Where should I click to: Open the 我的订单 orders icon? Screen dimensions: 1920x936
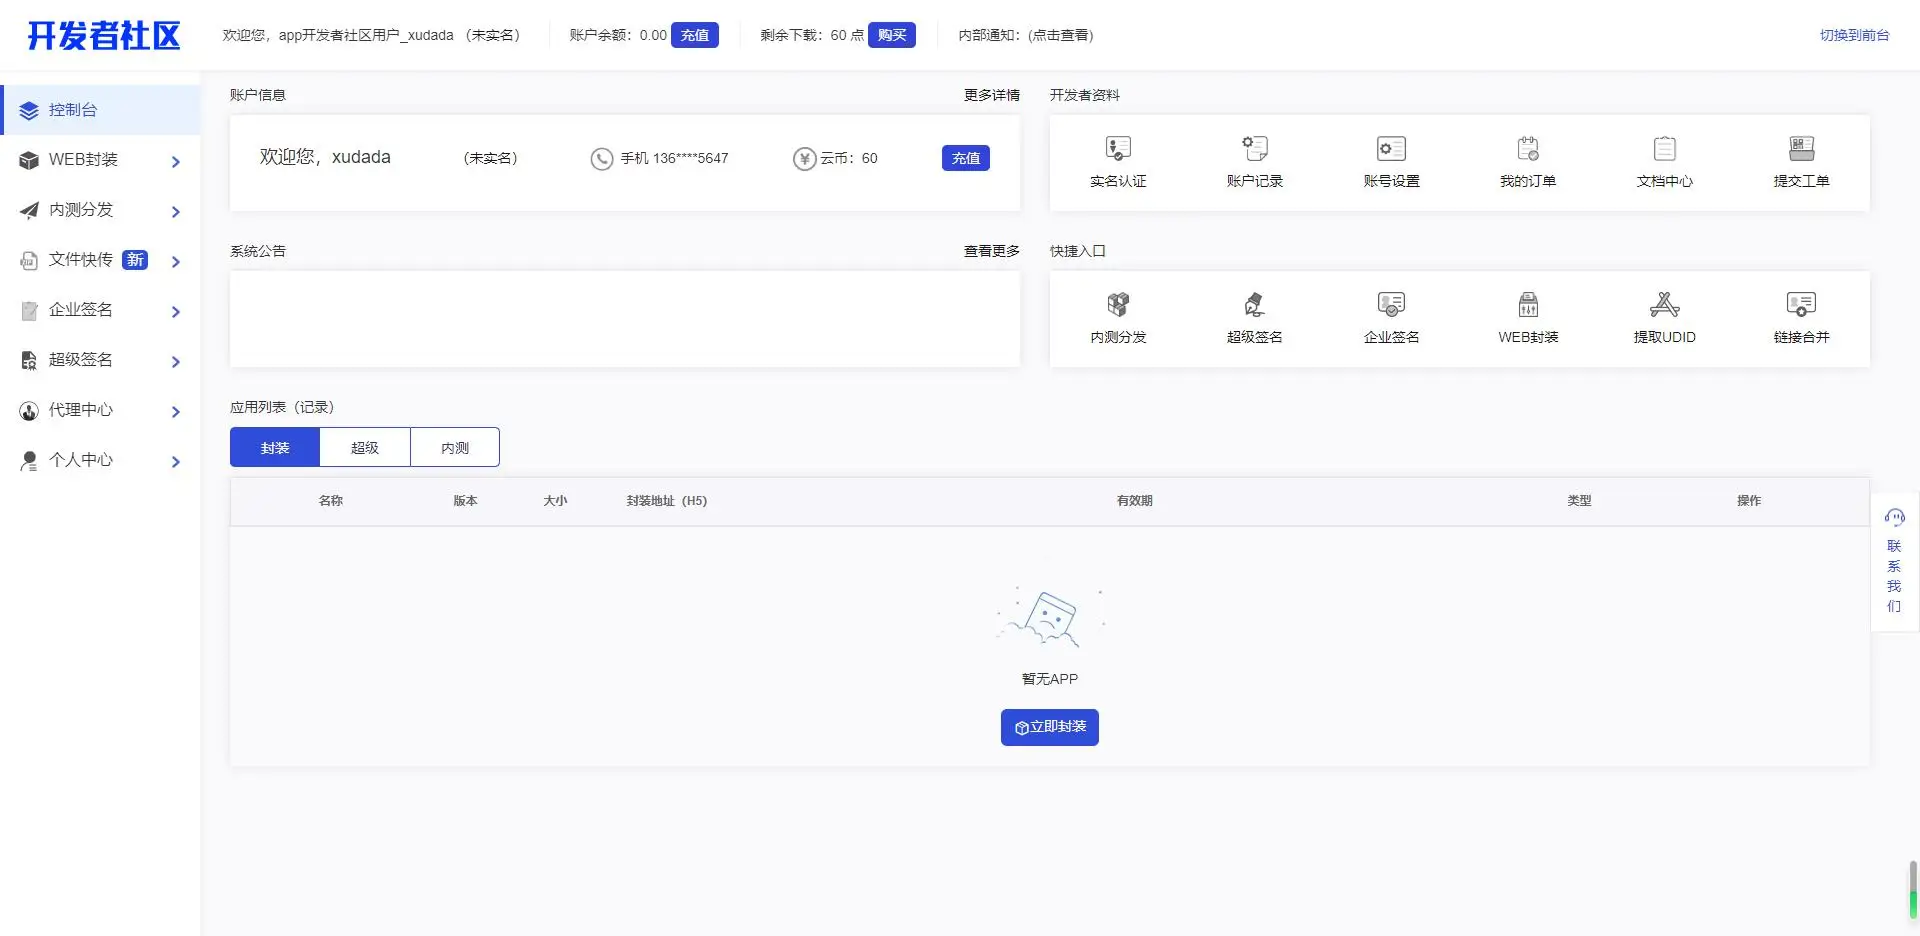pos(1527,150)
